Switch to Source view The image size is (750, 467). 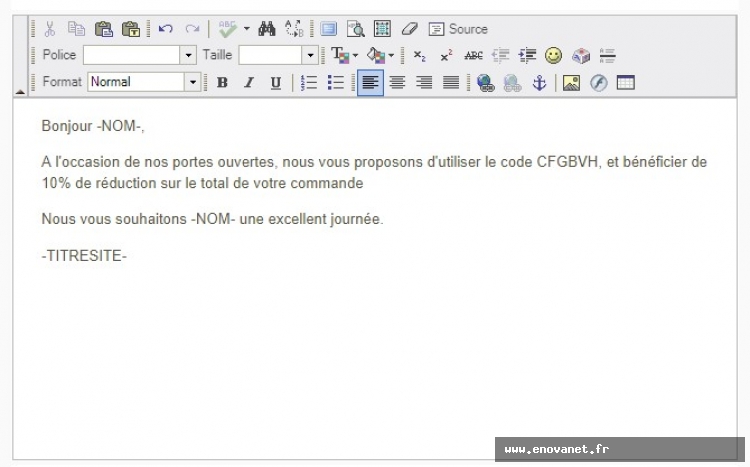(x=458, y=29)
